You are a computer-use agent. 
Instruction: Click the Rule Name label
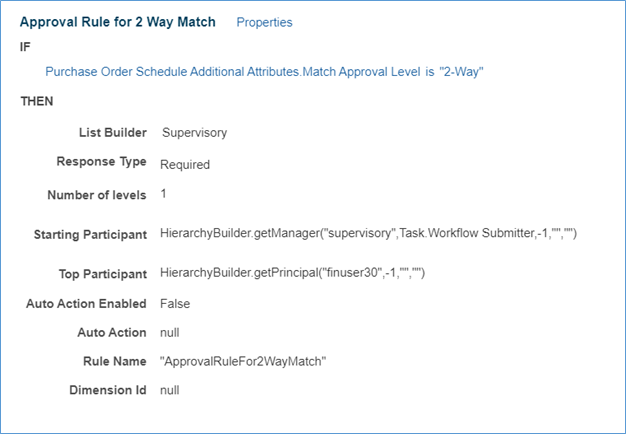[115, 361]
